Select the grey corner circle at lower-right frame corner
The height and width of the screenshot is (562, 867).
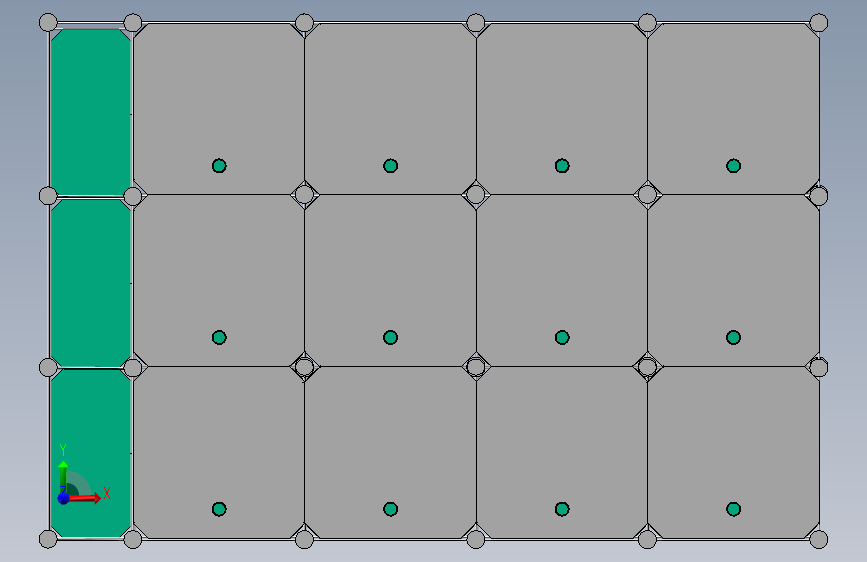818,539
